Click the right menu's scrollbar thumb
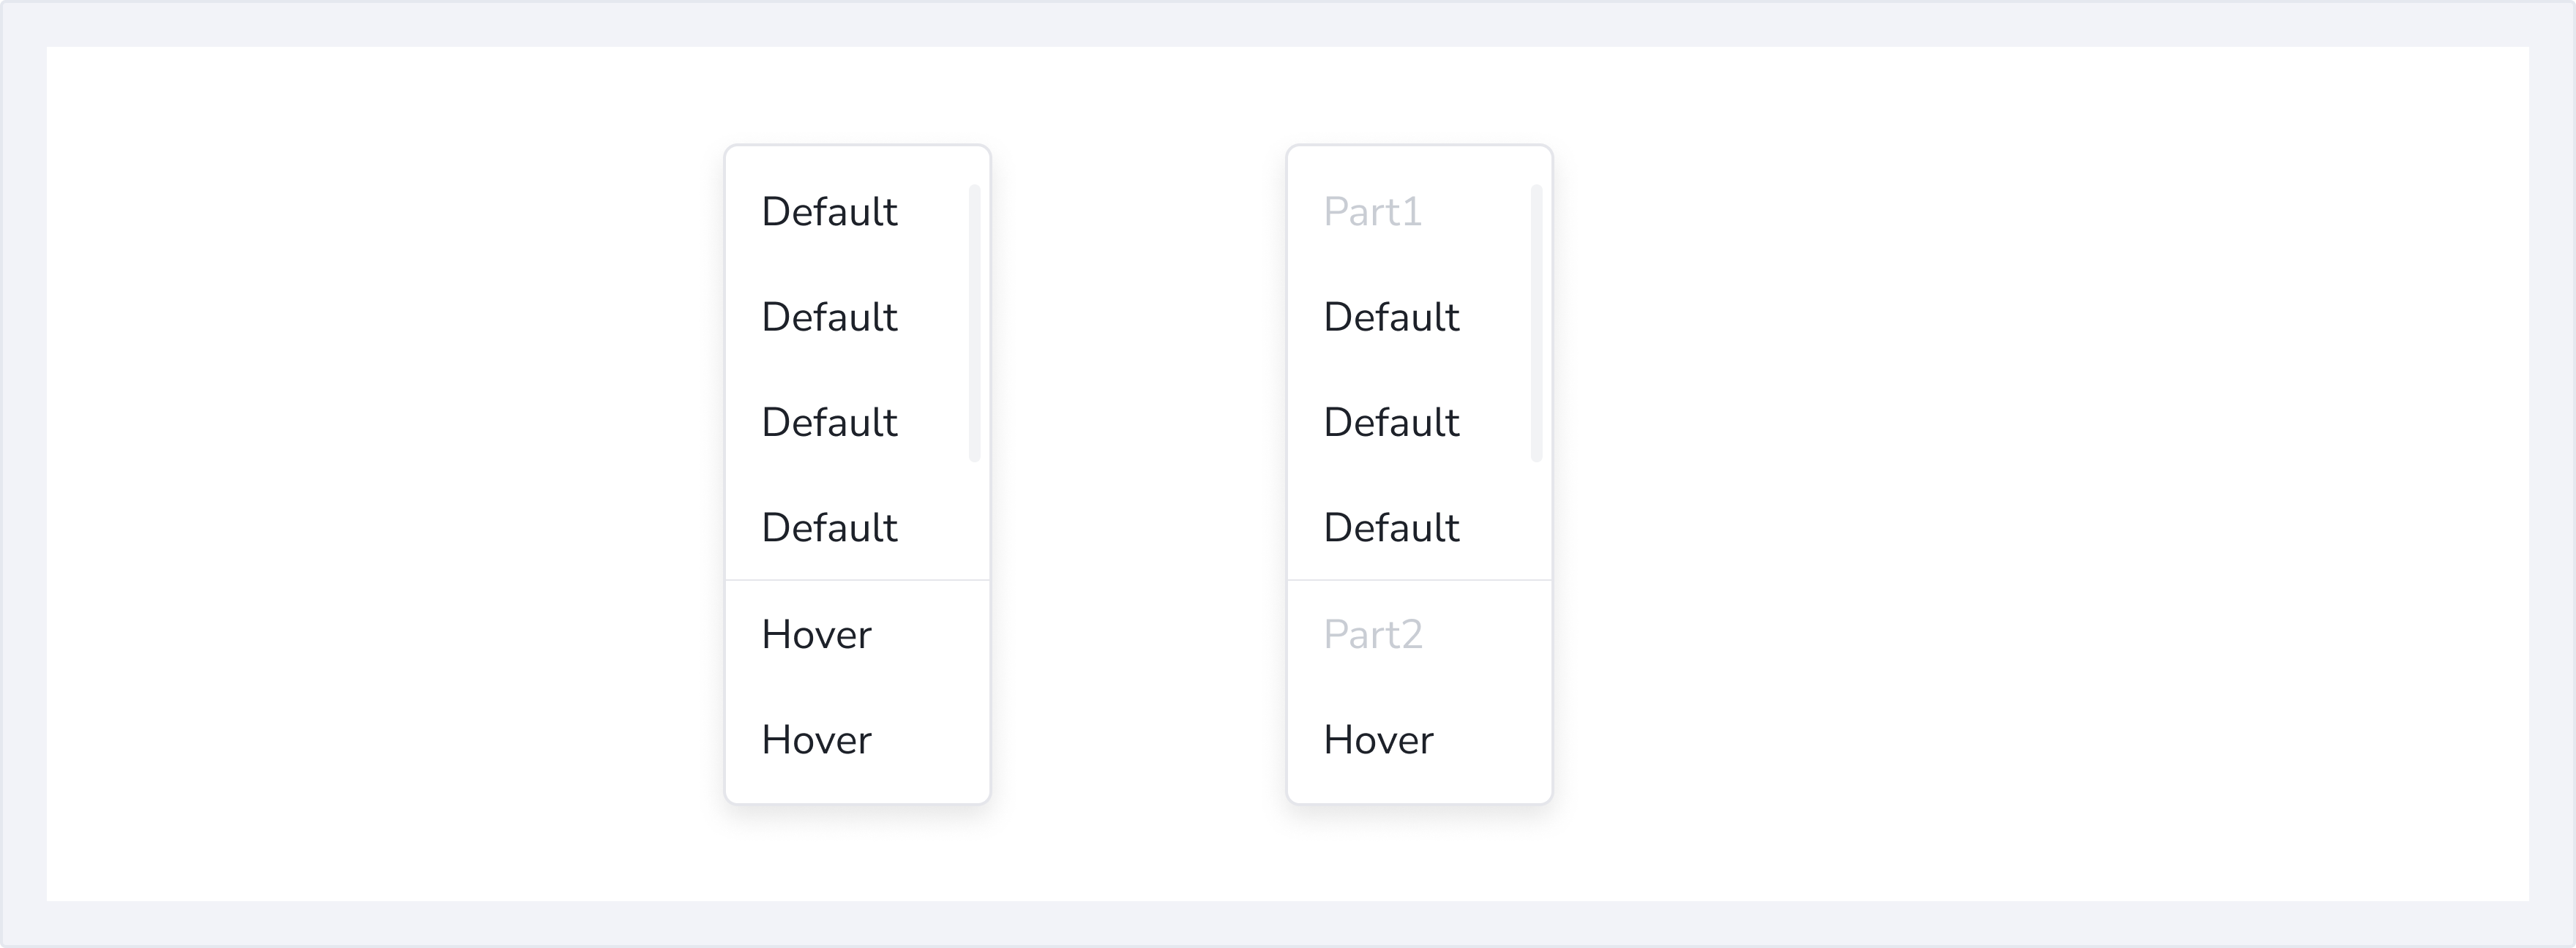Image resolution: width=2576 pixels, height=948 pixels. point(1537,323)
